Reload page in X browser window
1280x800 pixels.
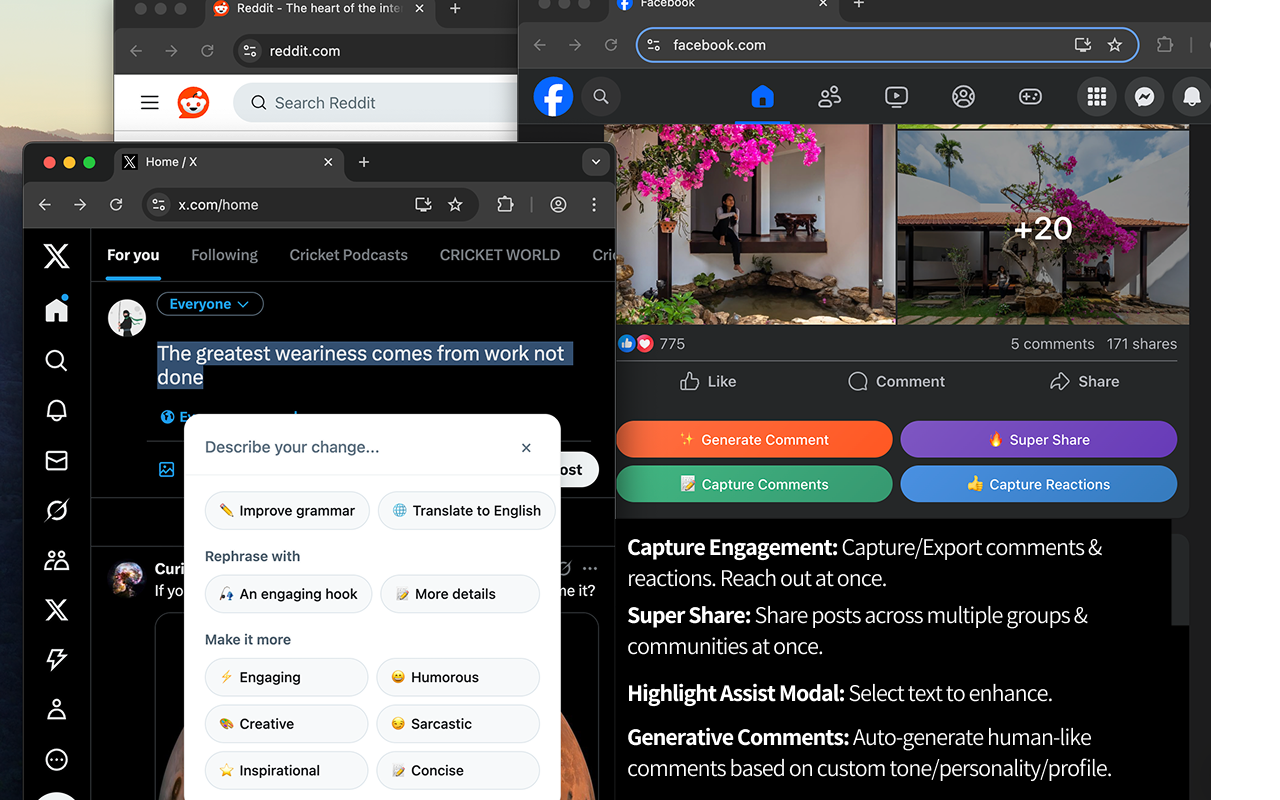point(116,204)
